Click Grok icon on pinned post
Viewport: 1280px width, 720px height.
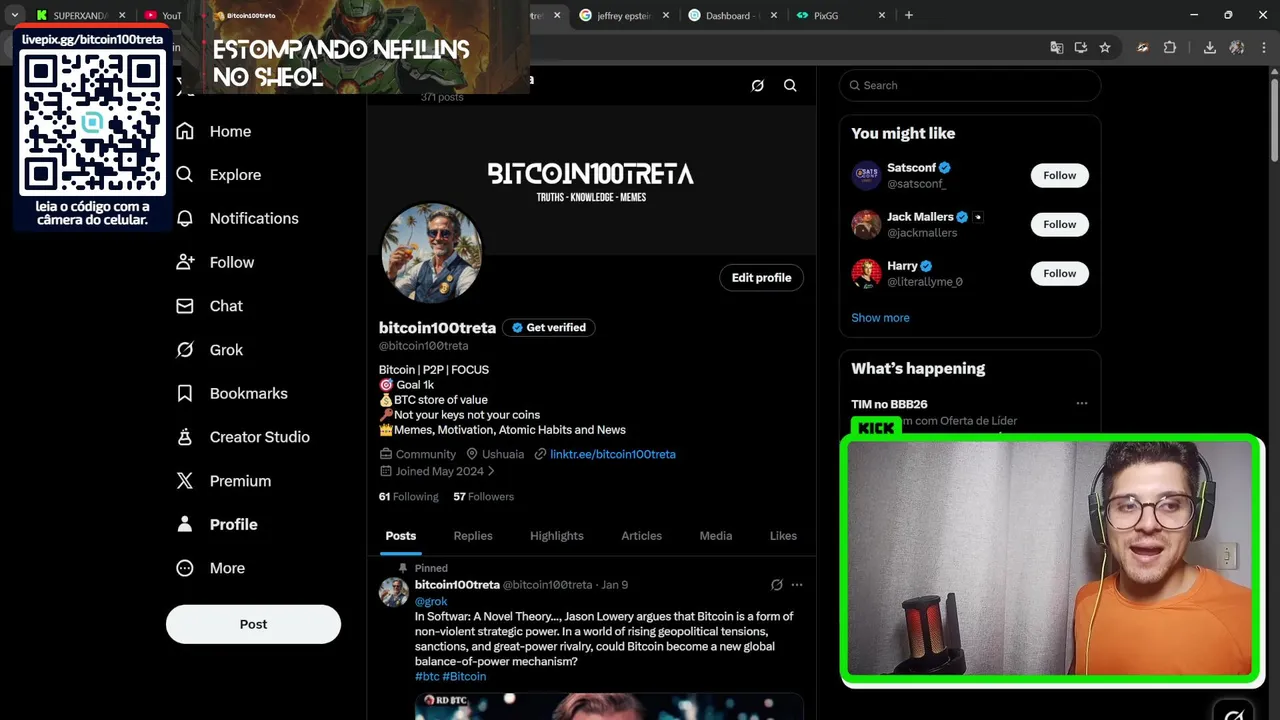[776, 585]
